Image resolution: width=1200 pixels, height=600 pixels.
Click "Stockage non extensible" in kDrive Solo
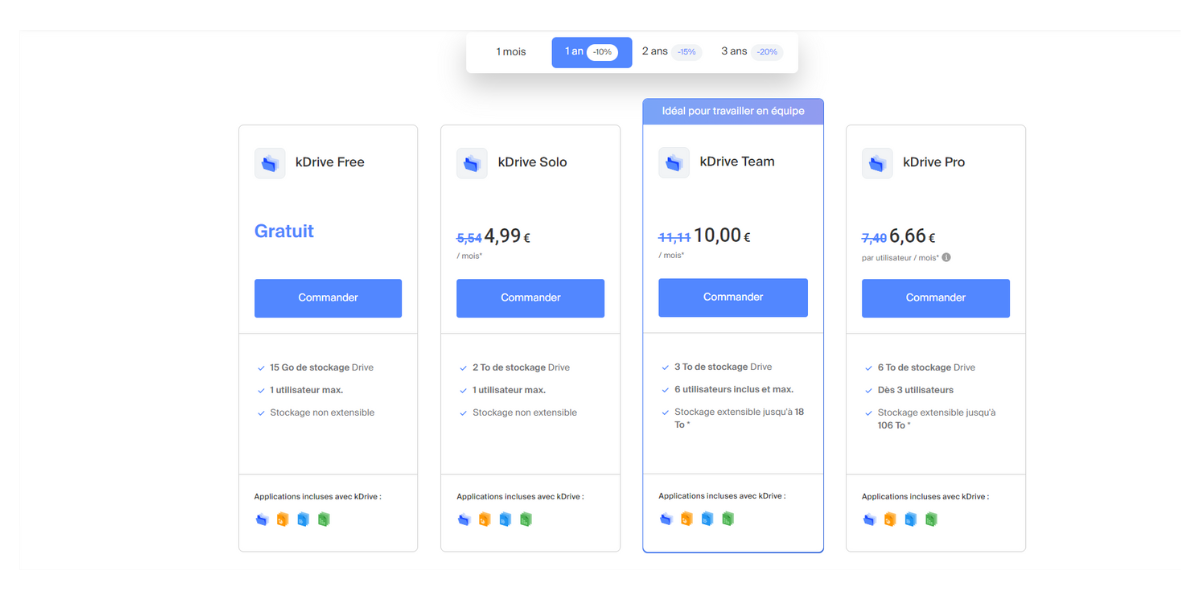[x=524, y=413]
